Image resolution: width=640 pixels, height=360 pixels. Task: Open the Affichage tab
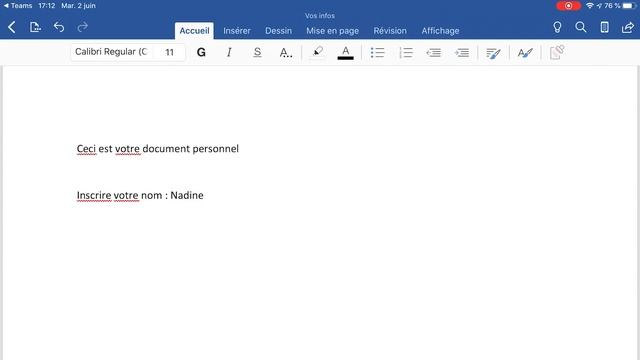point(440,31)
